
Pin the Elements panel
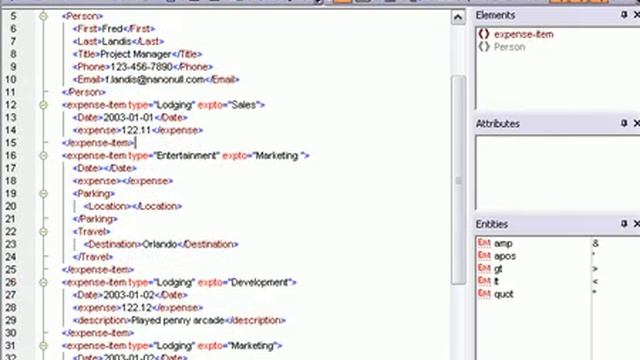(624, 15)
